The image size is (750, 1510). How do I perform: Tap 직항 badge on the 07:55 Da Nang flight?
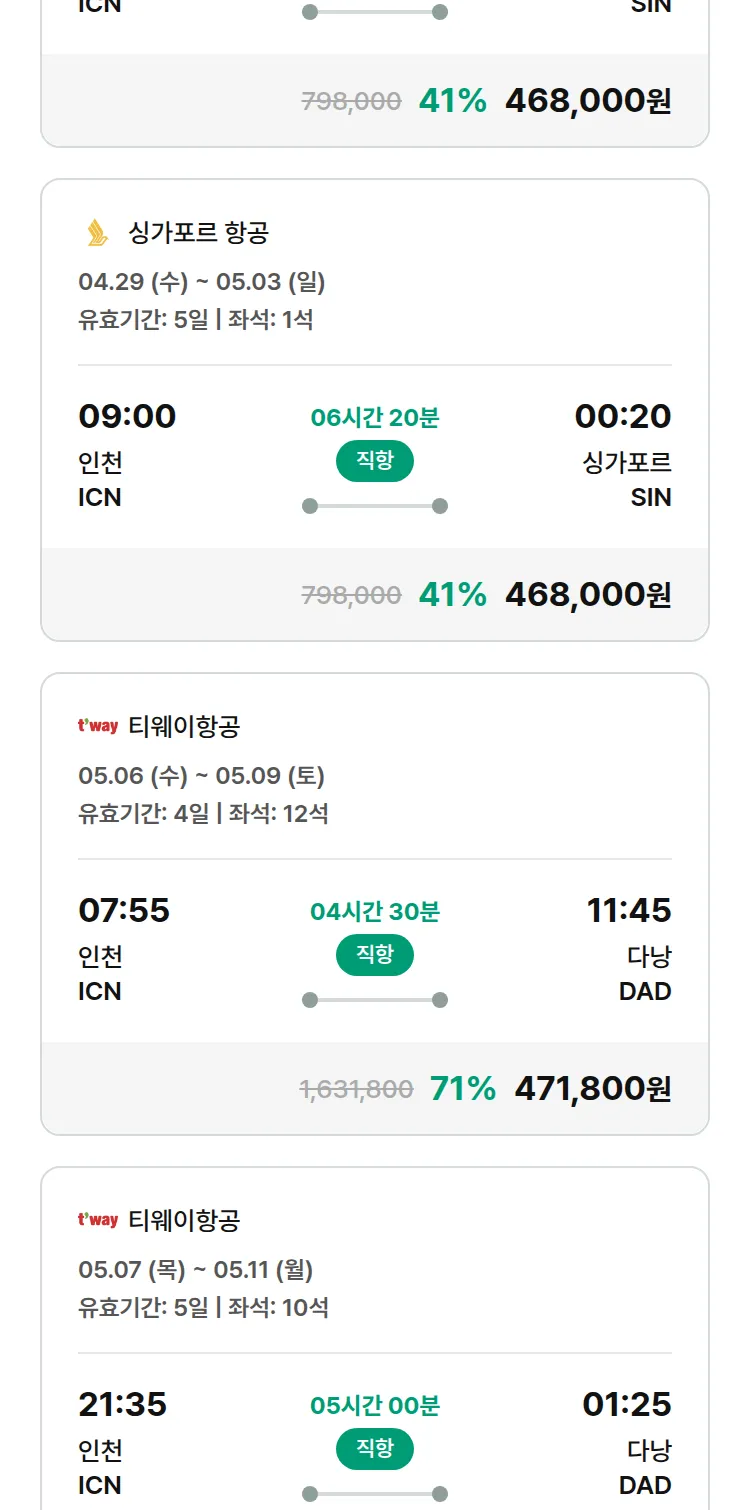374,955
